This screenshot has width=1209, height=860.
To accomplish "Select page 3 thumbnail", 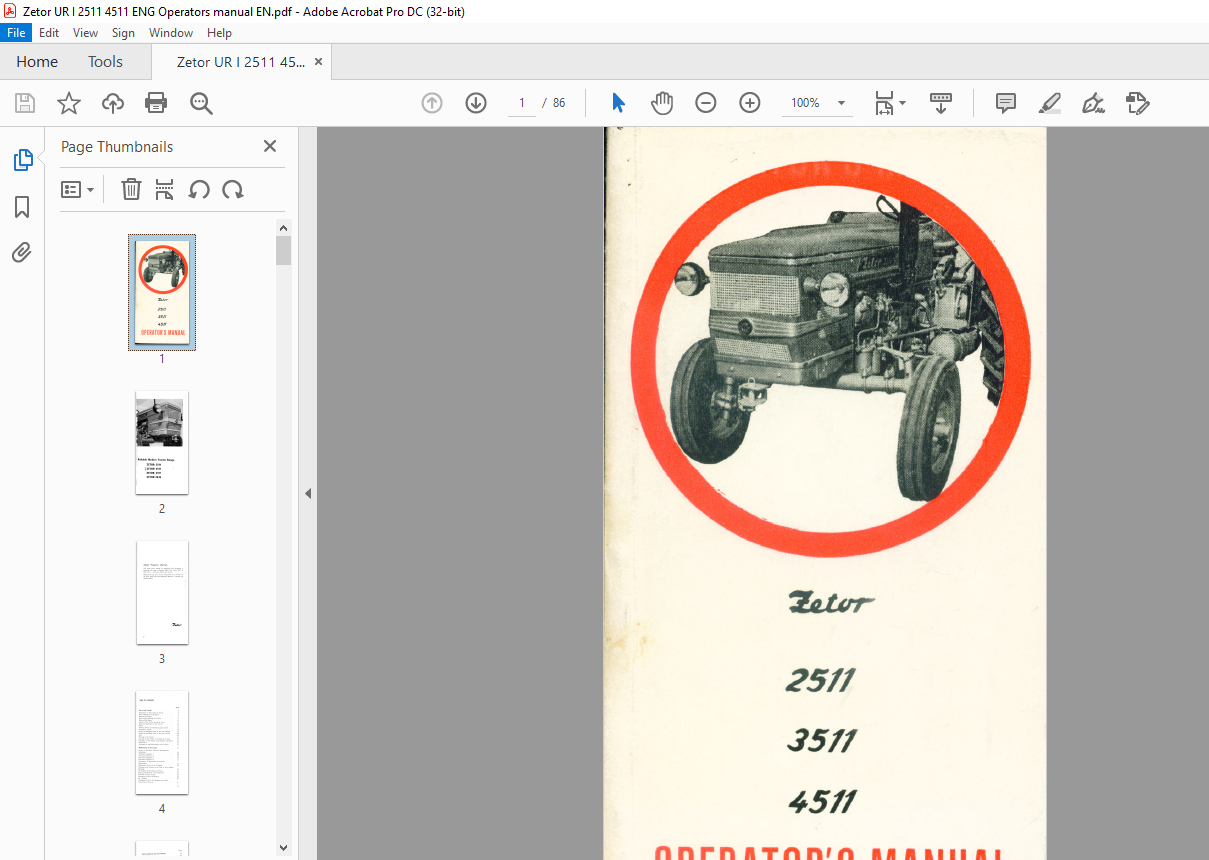I will (162, 592).
